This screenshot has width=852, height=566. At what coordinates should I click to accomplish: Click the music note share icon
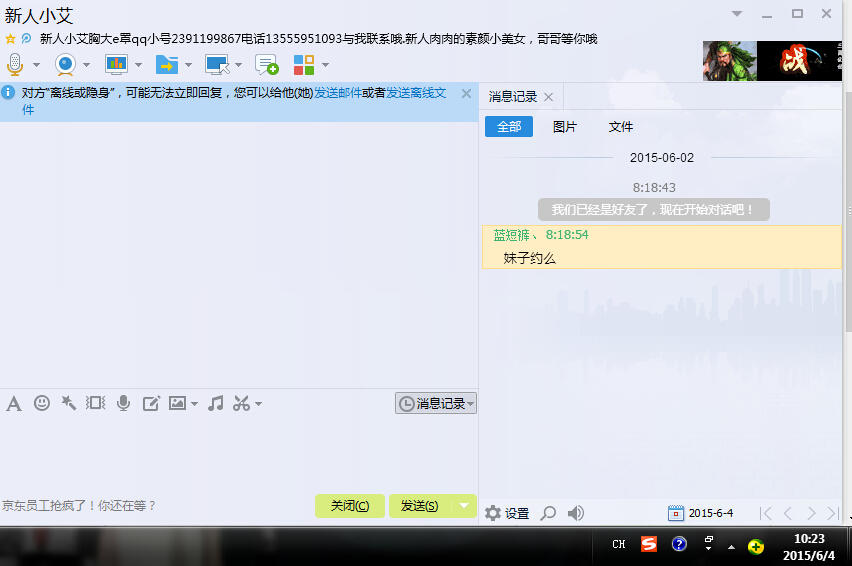click(x=216, y=403)
